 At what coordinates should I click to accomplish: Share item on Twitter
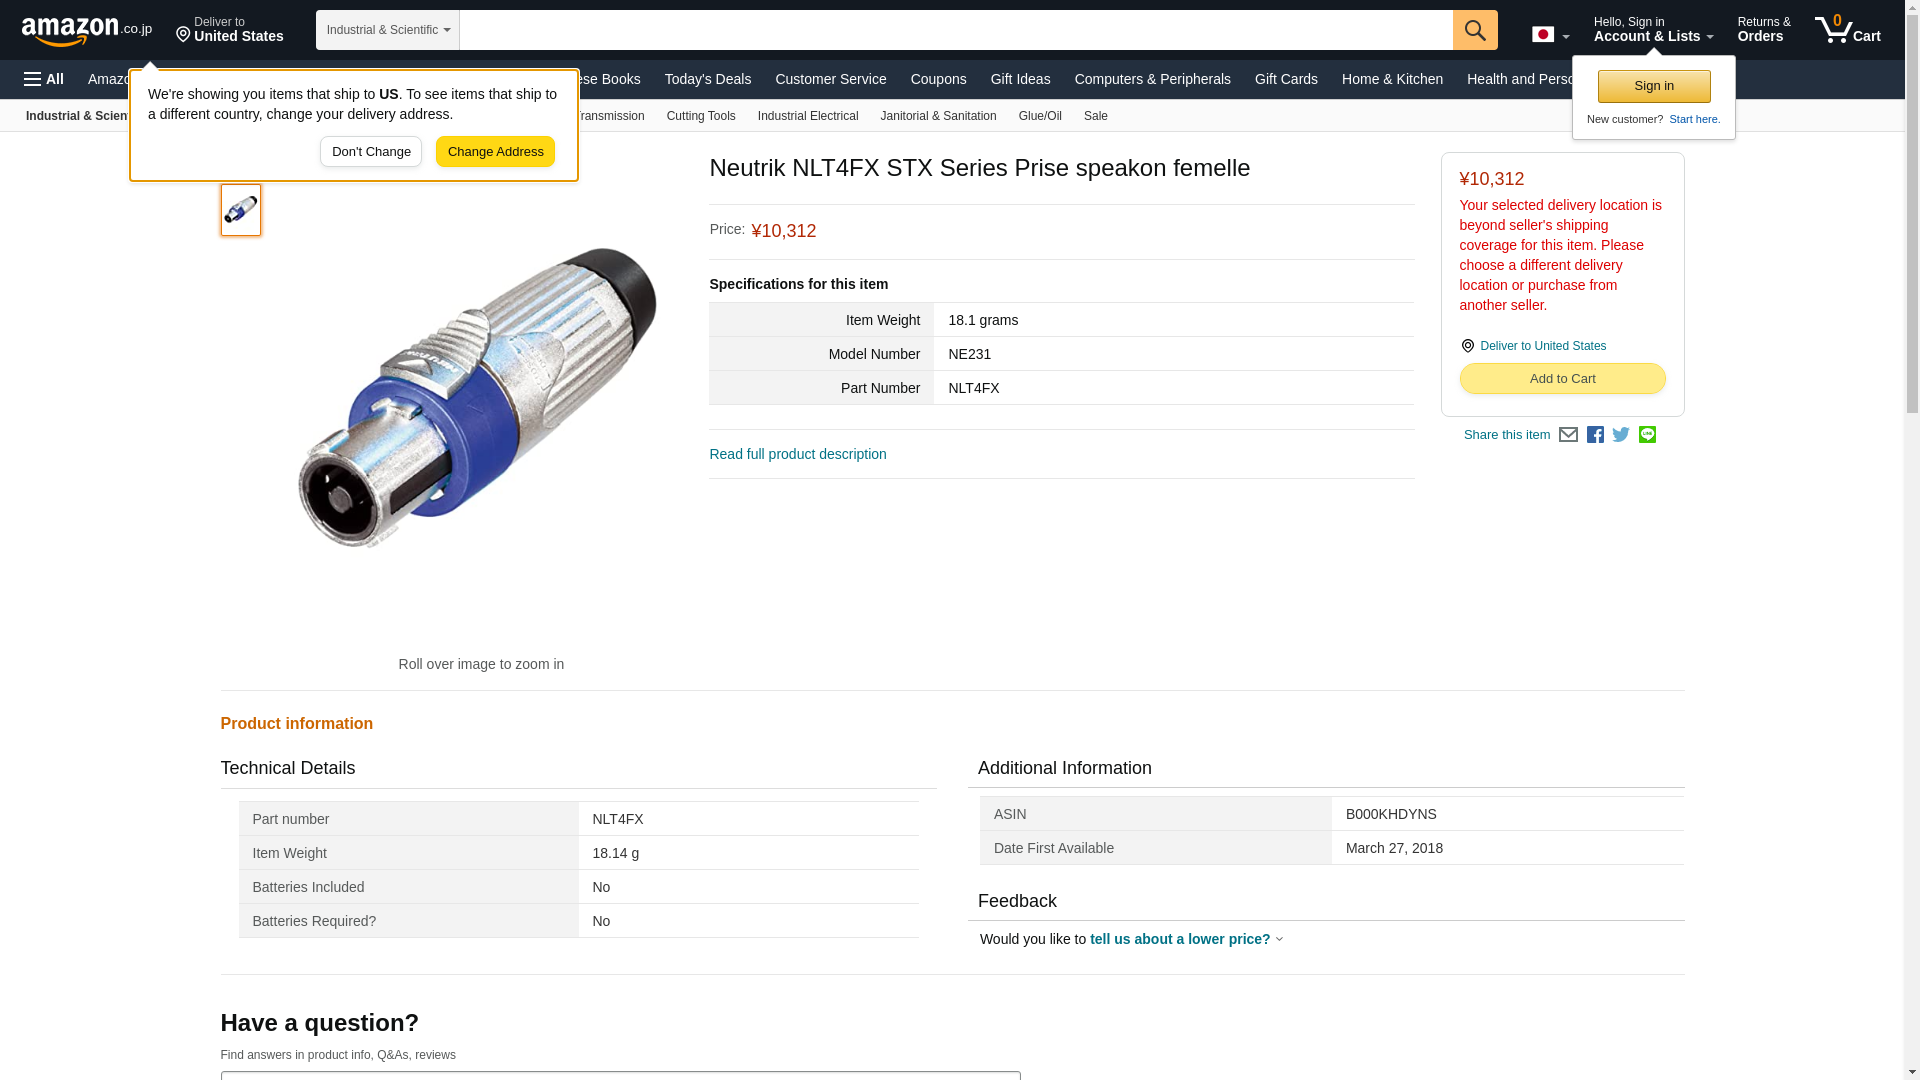click(1621, 435)
